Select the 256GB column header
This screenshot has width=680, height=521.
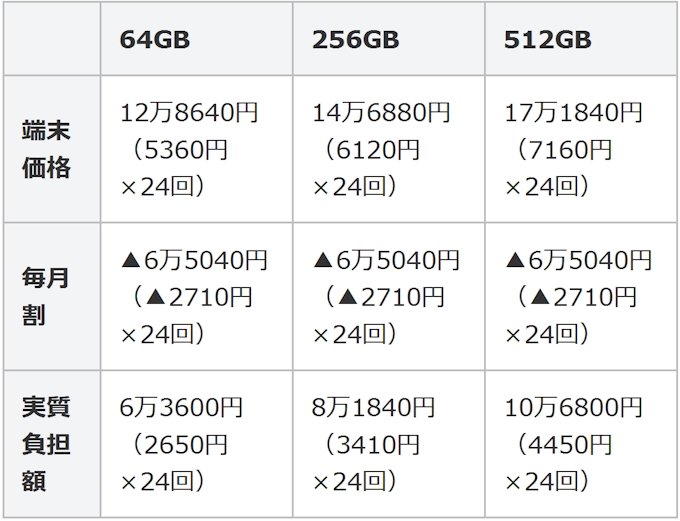coord(355,40)
